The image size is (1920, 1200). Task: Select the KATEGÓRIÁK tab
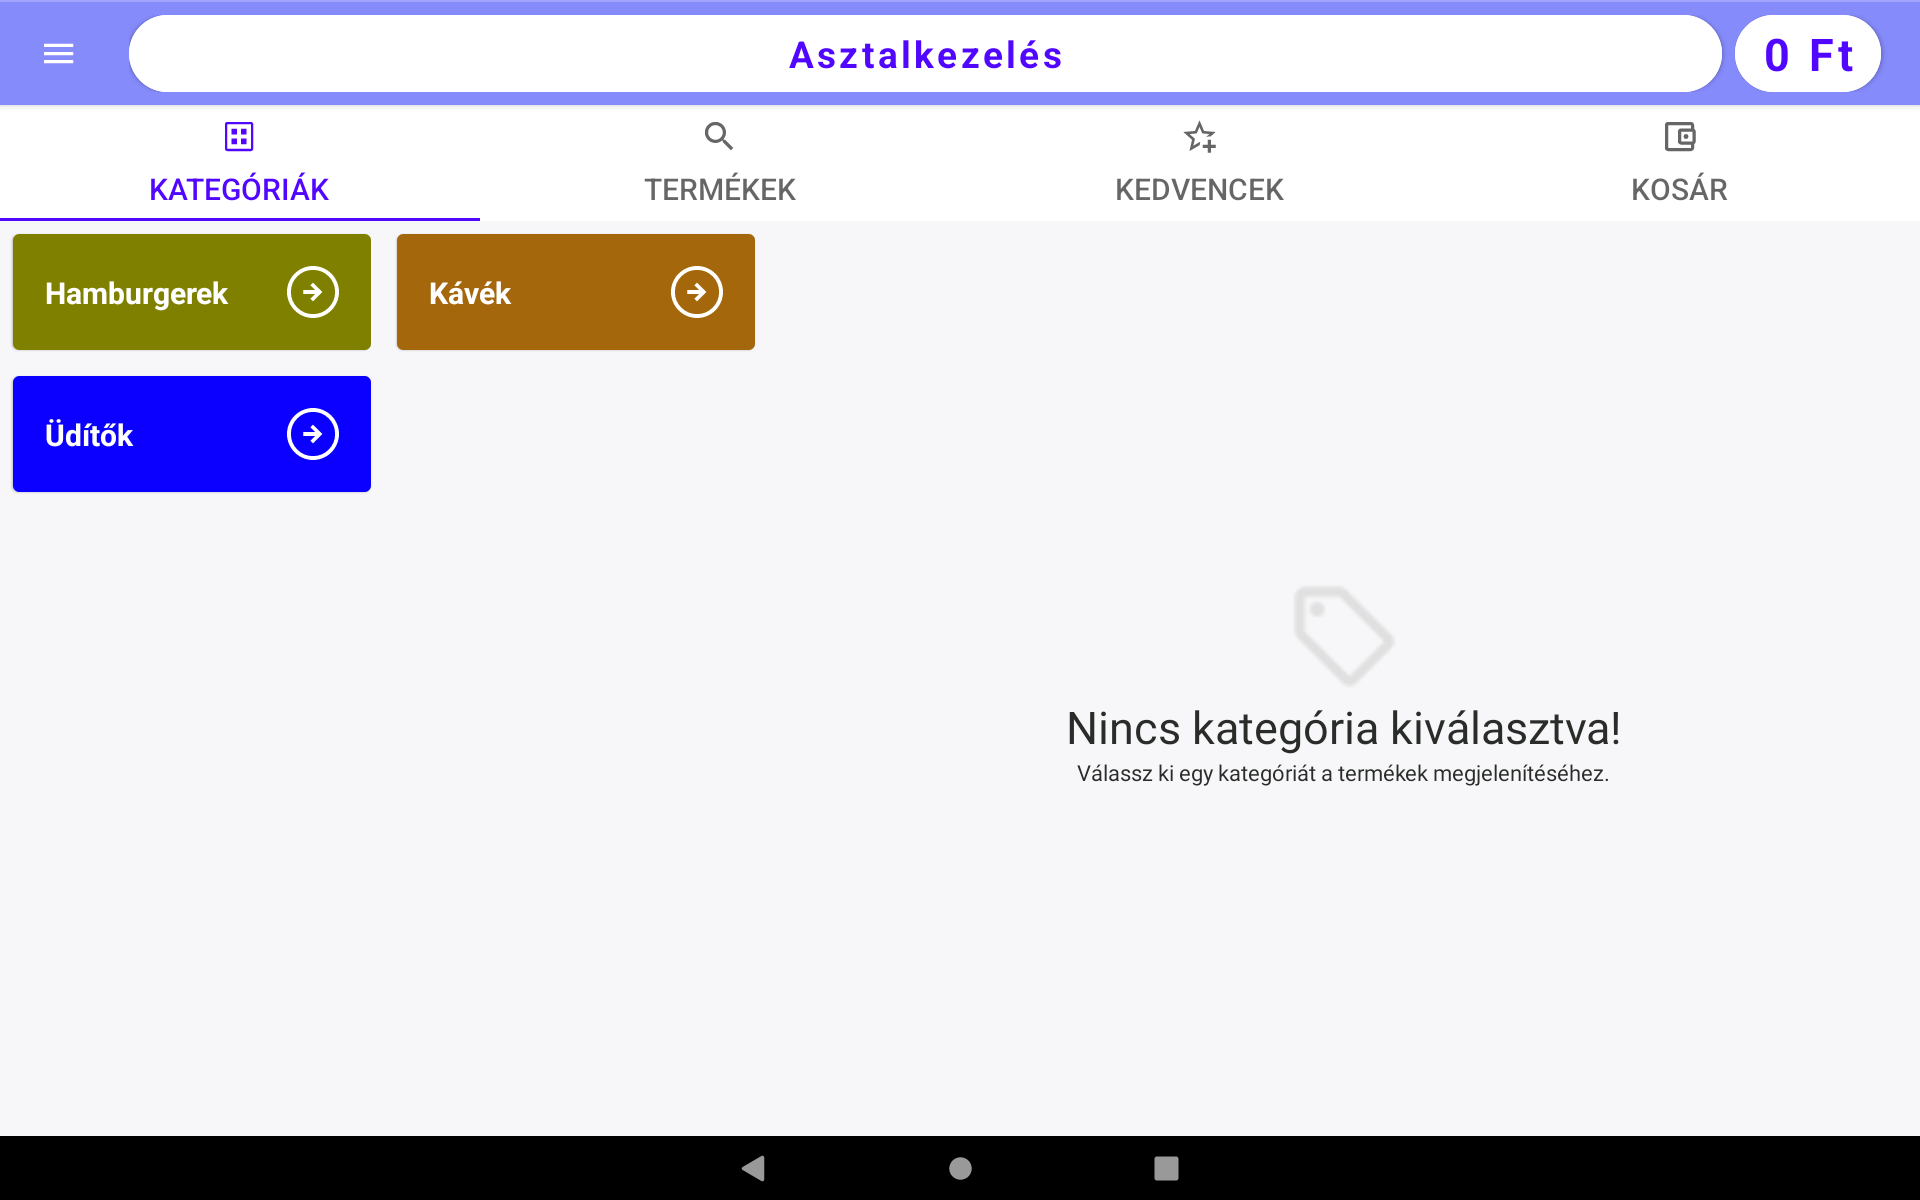(x=238, y=188)
